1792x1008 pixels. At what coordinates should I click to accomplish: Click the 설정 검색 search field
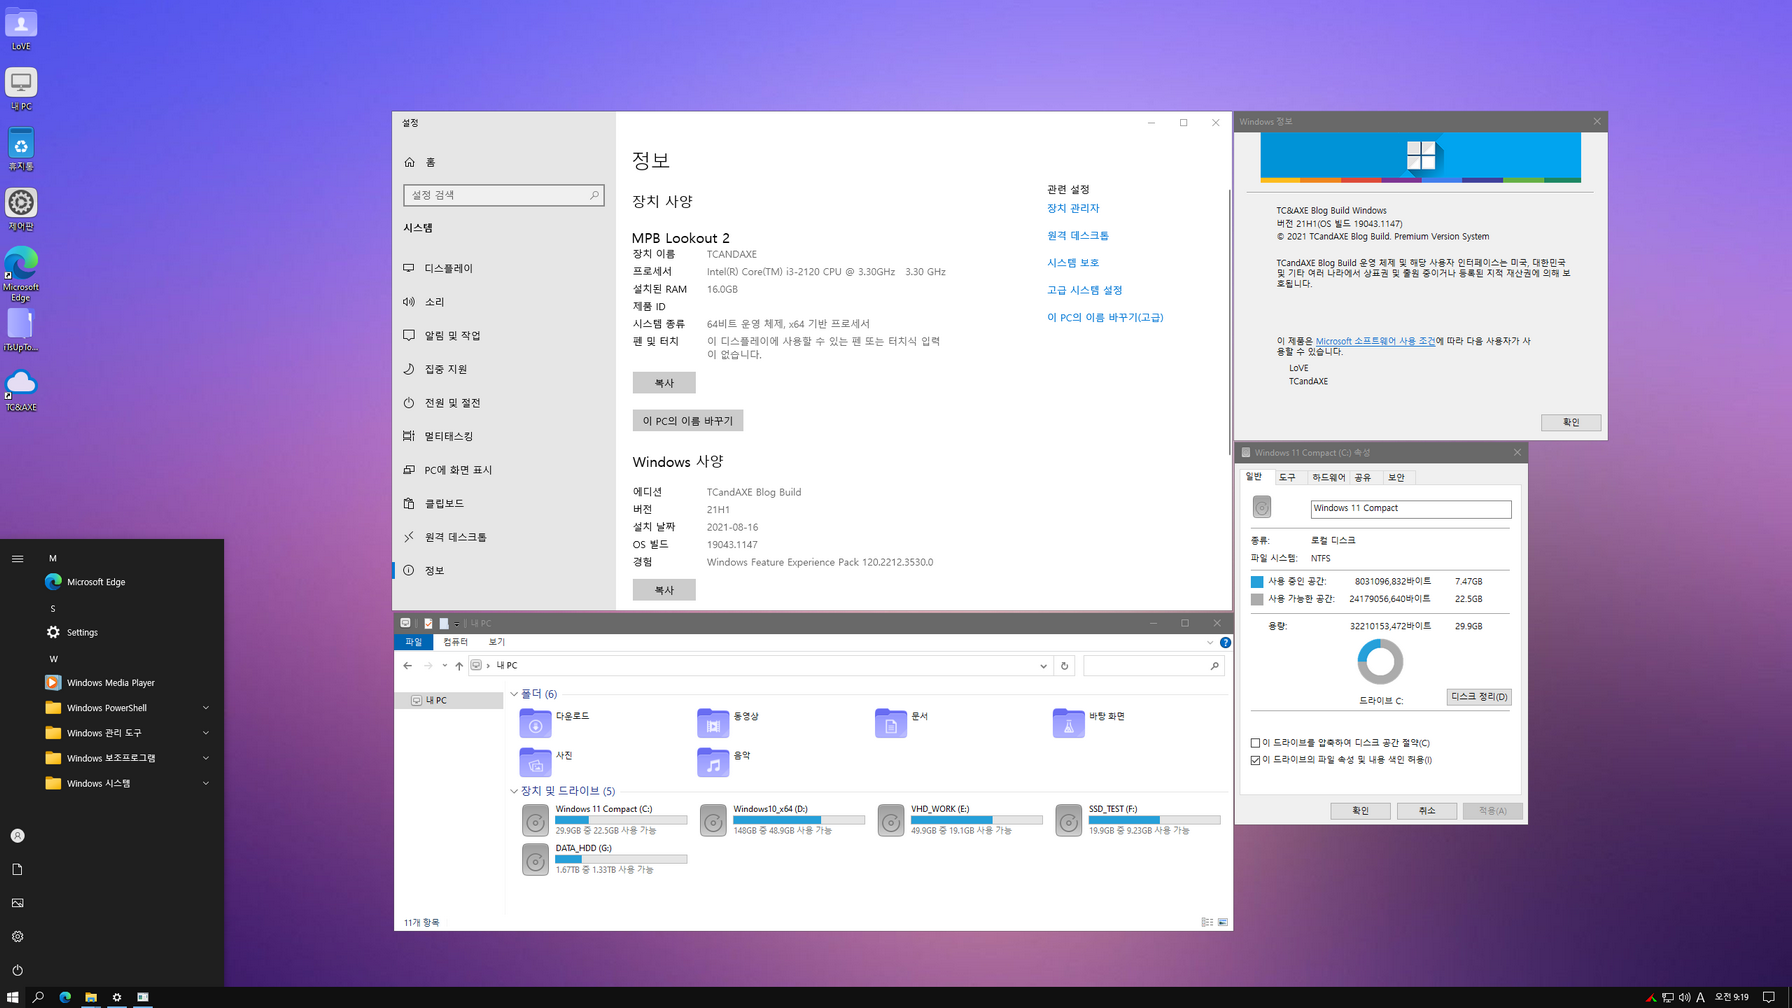[x=504, y=195]
